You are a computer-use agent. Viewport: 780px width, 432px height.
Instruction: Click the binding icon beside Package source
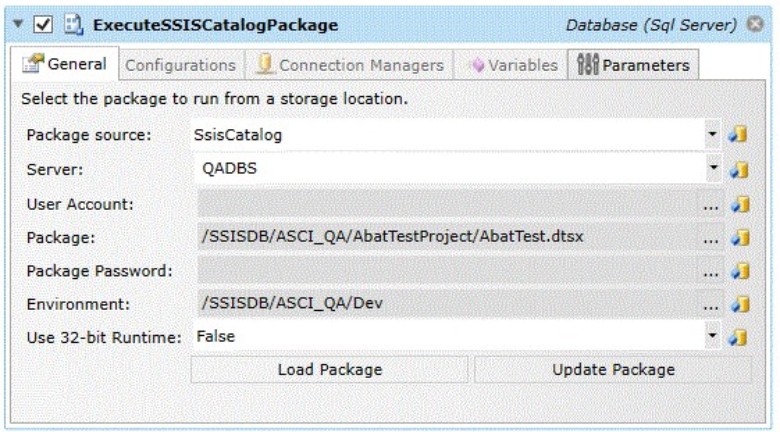point(738,134)
